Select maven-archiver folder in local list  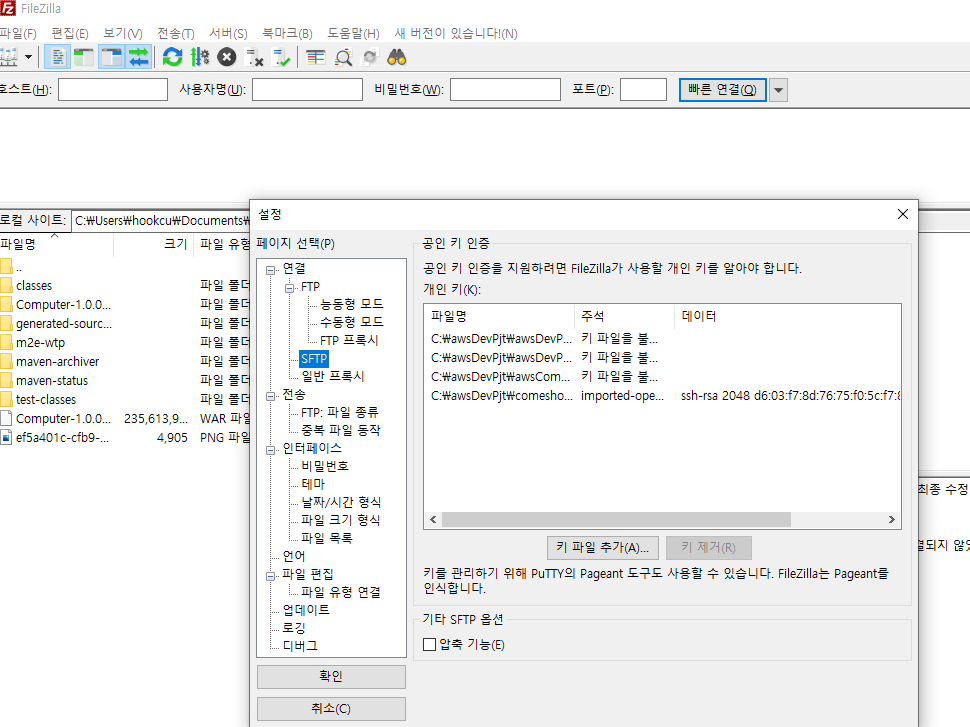point(124,361)
